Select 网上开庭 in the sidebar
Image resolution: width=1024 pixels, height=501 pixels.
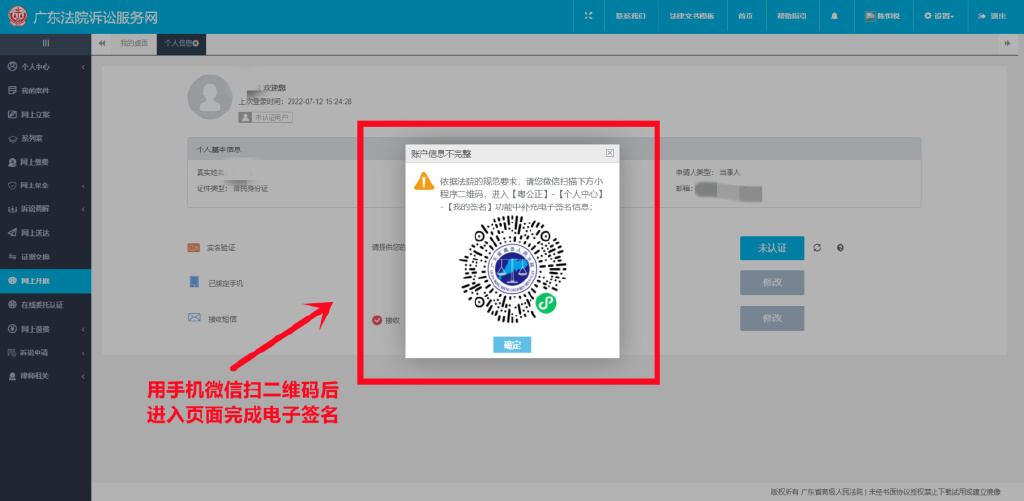click(x=45, y=281)
